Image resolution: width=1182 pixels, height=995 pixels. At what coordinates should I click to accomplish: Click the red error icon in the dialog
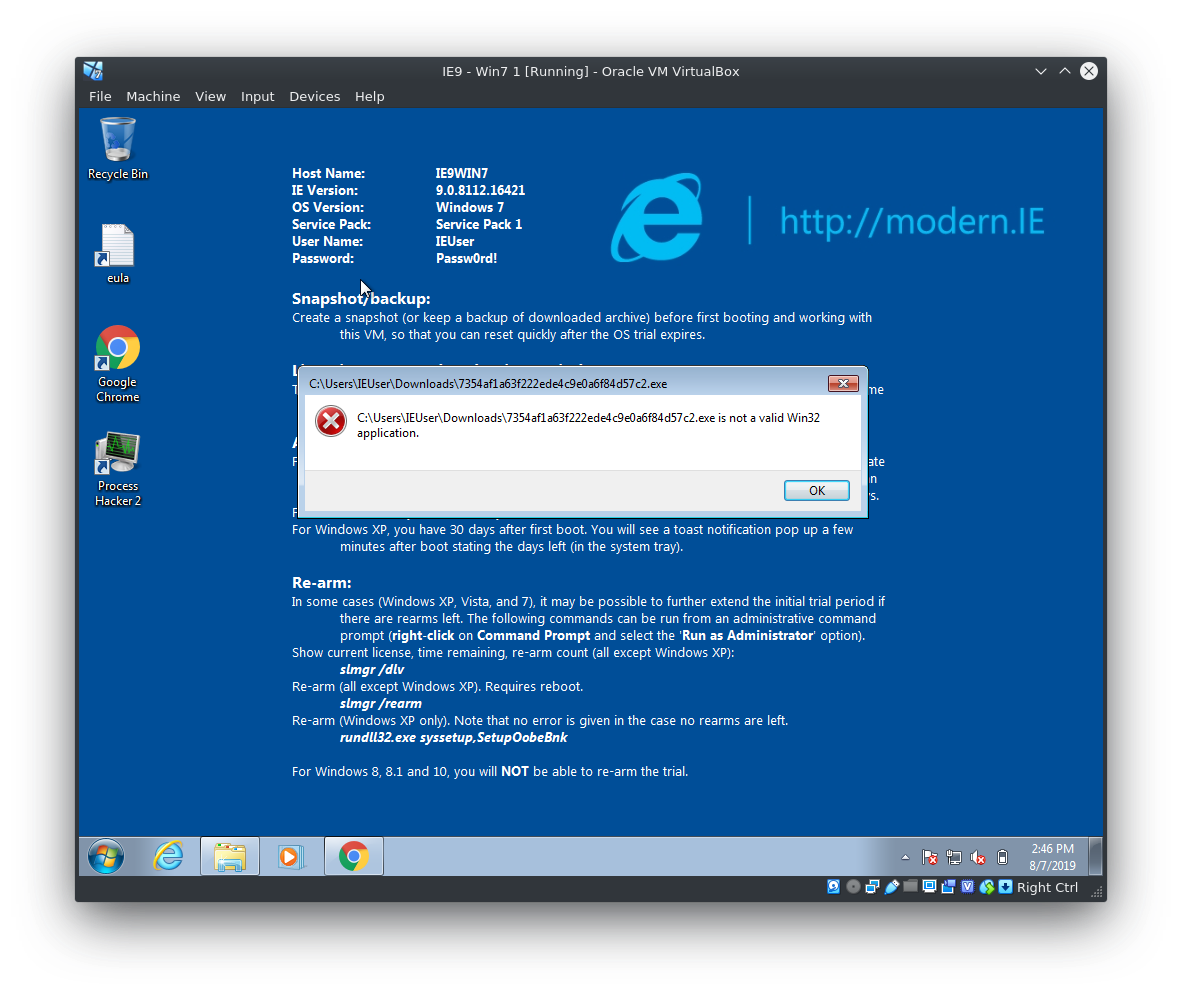(x=330, y=421)
